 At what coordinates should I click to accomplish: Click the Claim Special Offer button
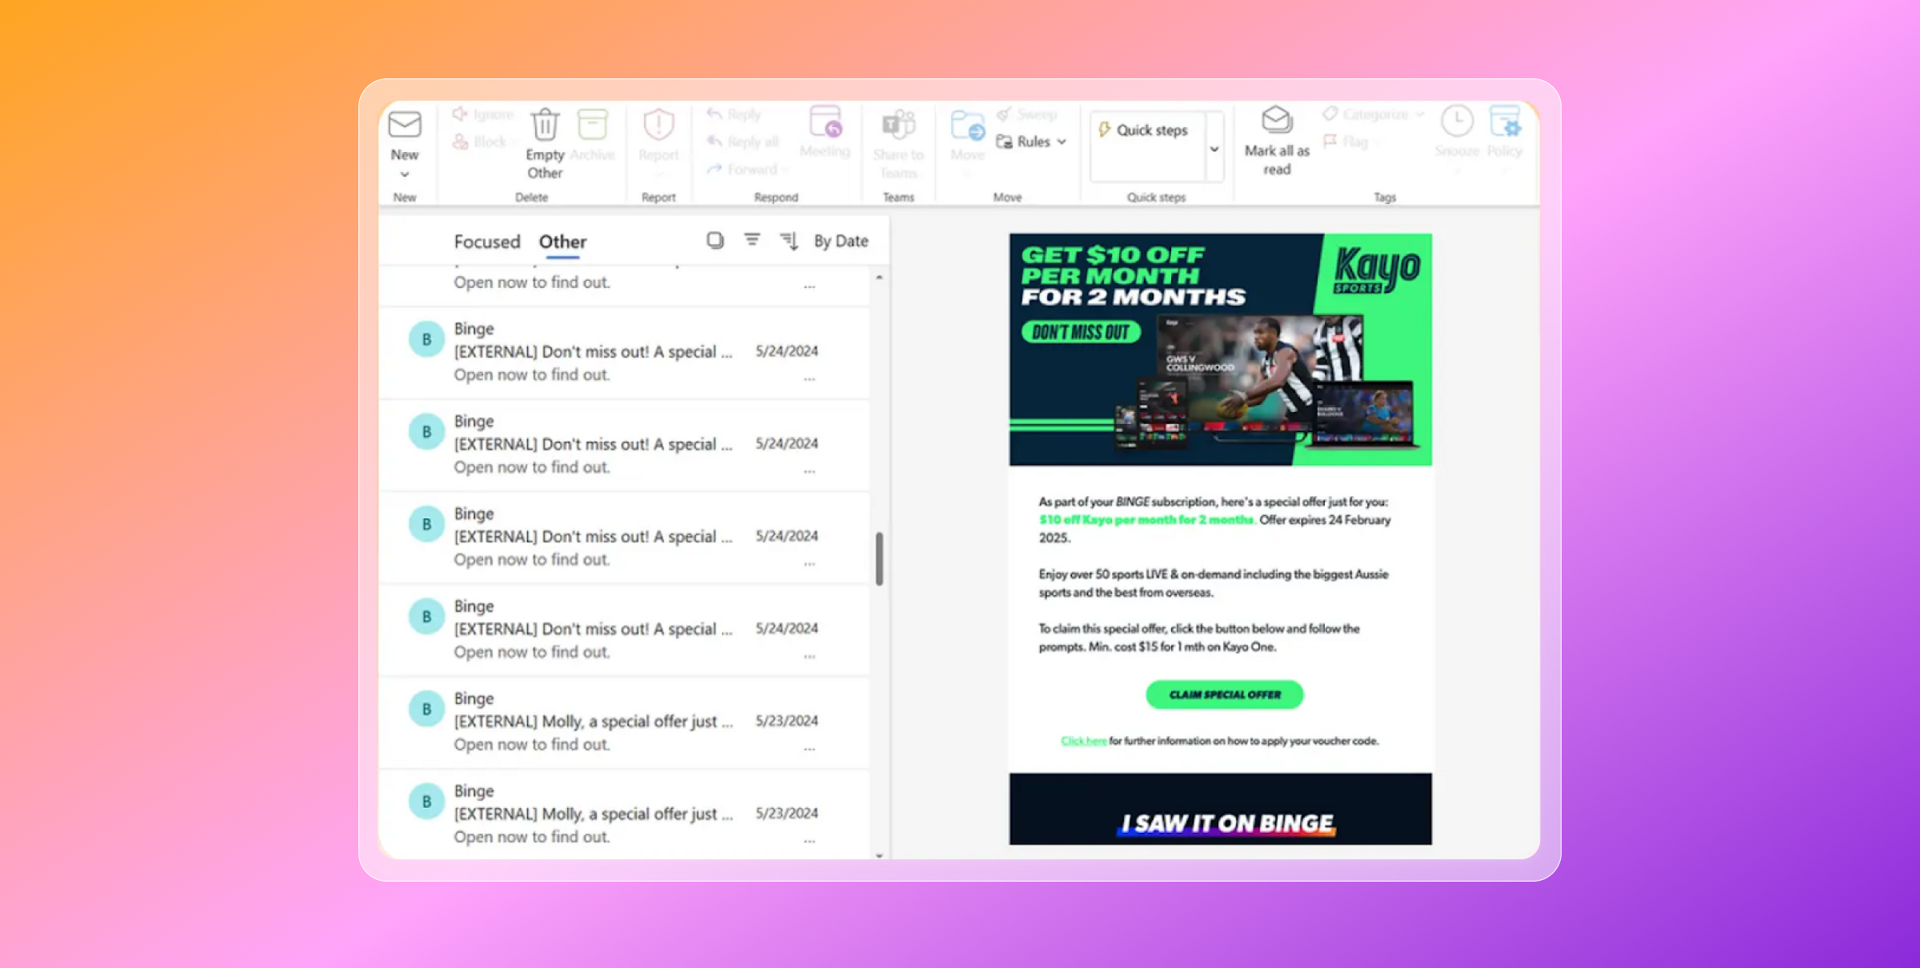click(1223, 694)
